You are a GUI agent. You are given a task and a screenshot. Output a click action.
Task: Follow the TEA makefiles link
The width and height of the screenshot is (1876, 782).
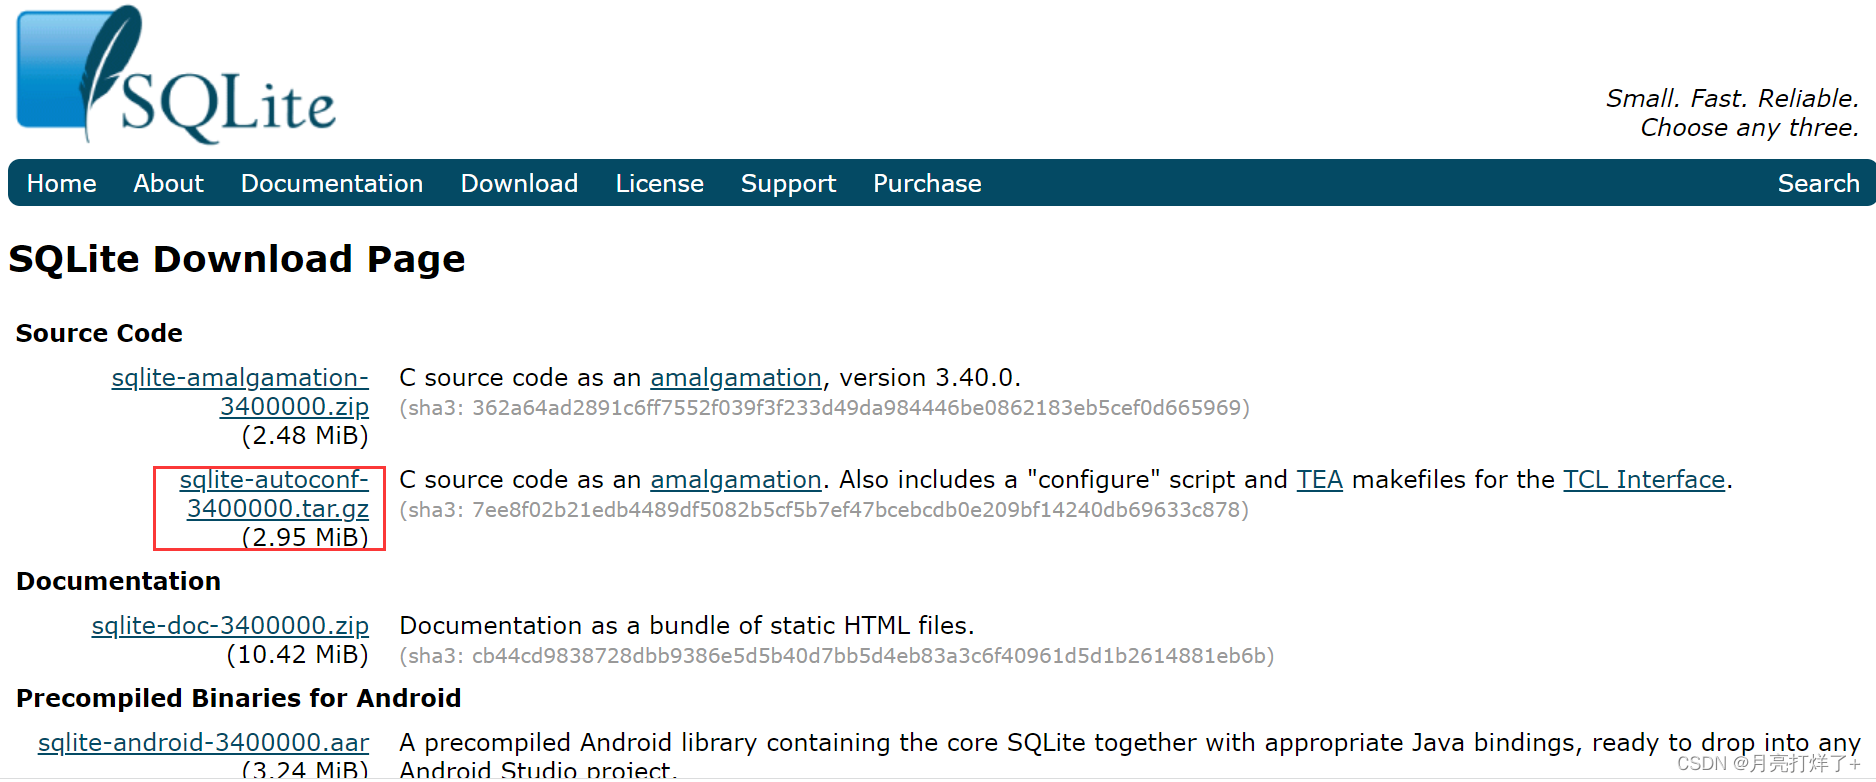coord(1319,480)
